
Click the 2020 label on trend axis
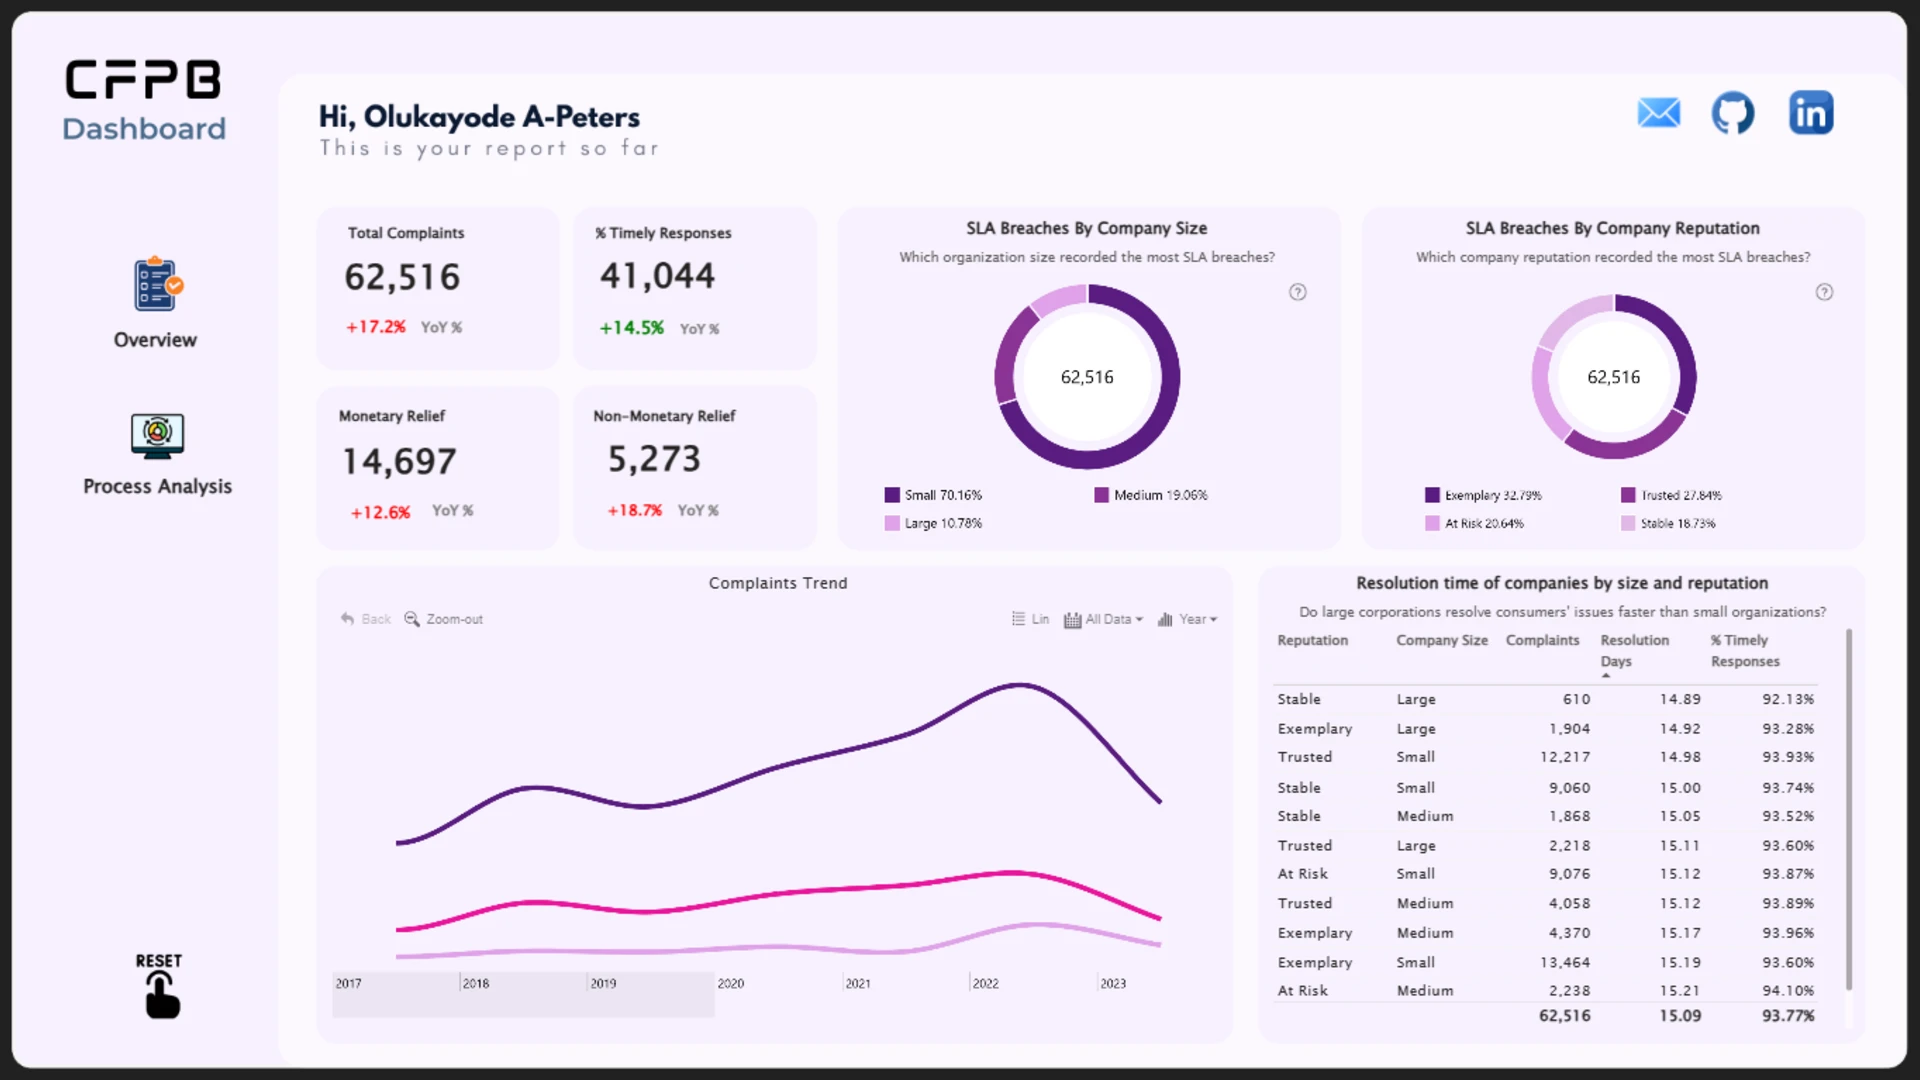[x=731, y=984]
